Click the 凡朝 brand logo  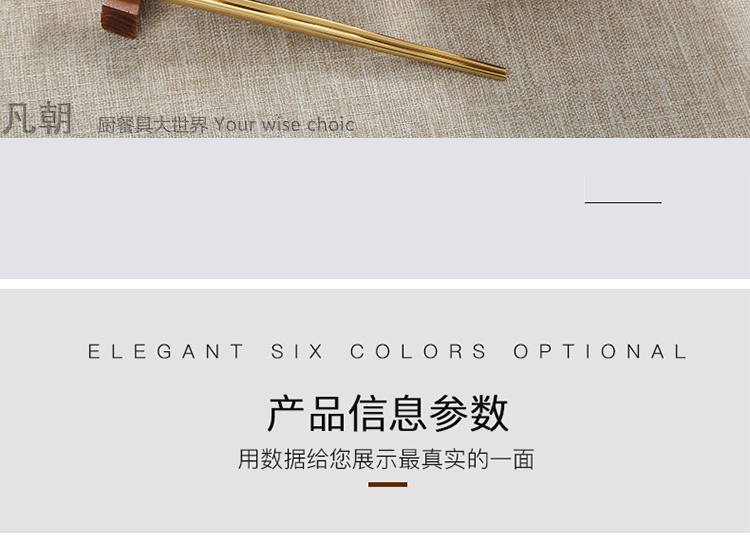pyautogui.click(x=37, y=118)
